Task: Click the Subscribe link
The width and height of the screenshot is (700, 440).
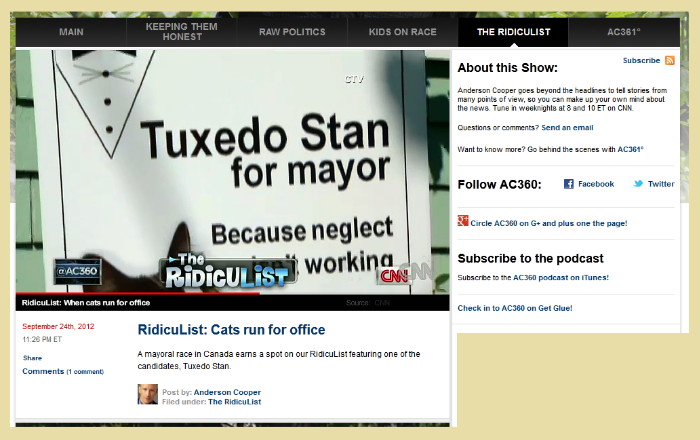Action: tap(641, 60)
